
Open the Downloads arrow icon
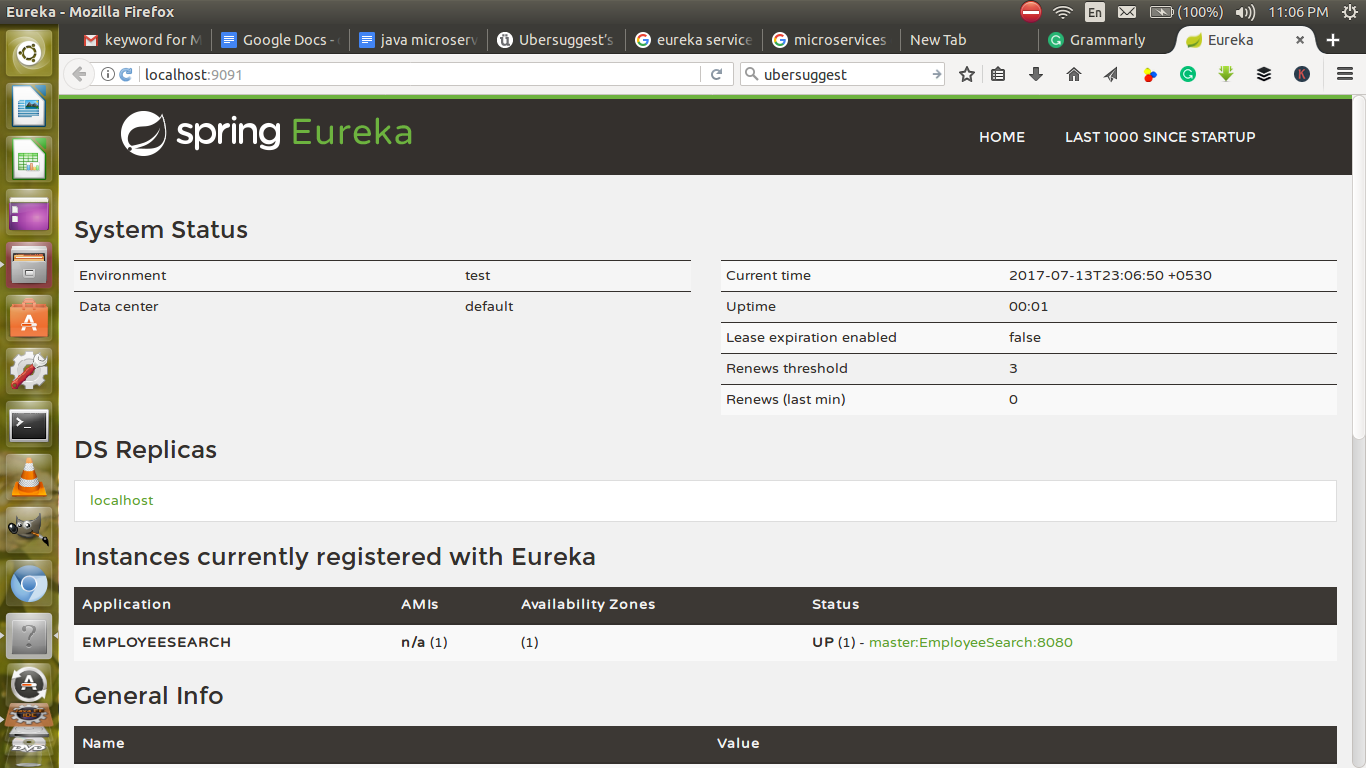1036,74
